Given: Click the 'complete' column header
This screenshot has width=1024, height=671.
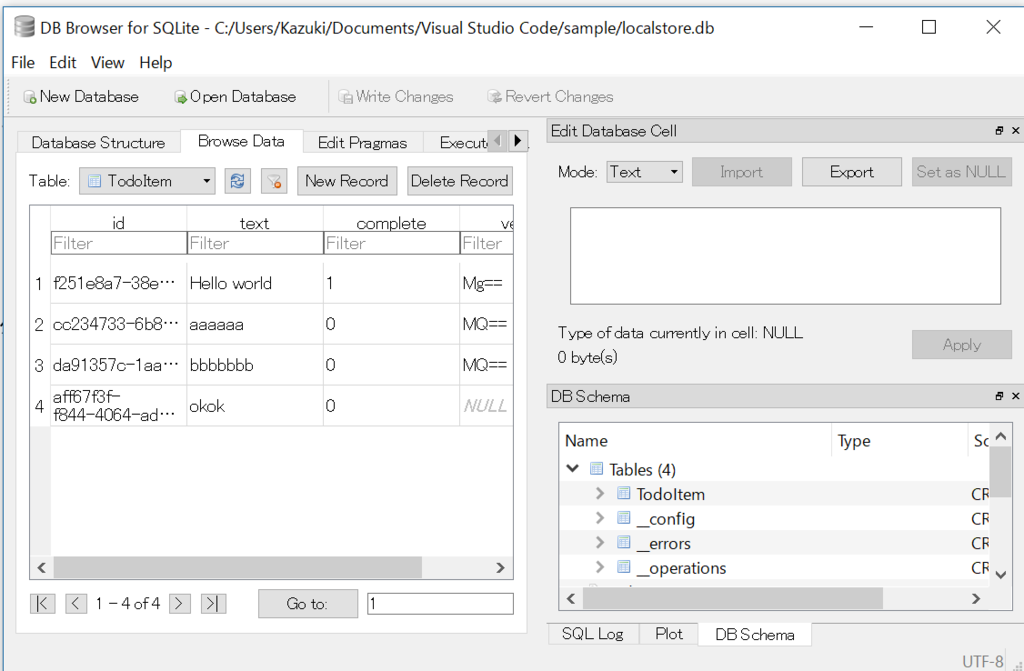Looking at the screenshot, I should pos(391,223).
